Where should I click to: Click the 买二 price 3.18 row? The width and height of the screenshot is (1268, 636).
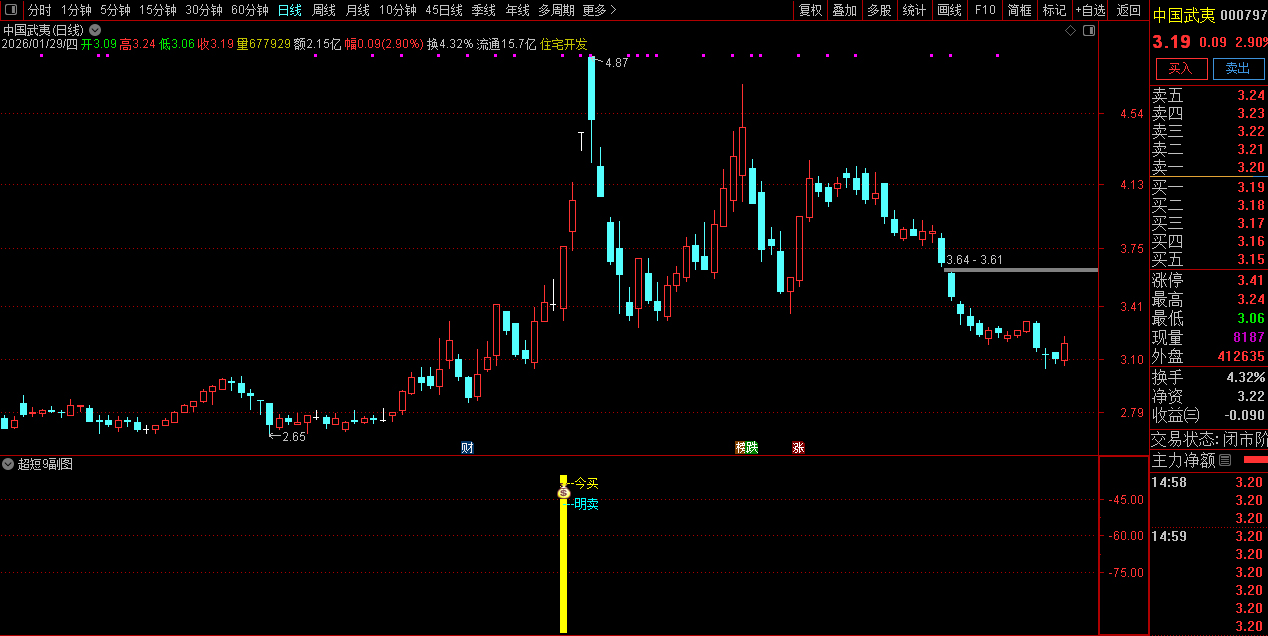coord(1208,205)
